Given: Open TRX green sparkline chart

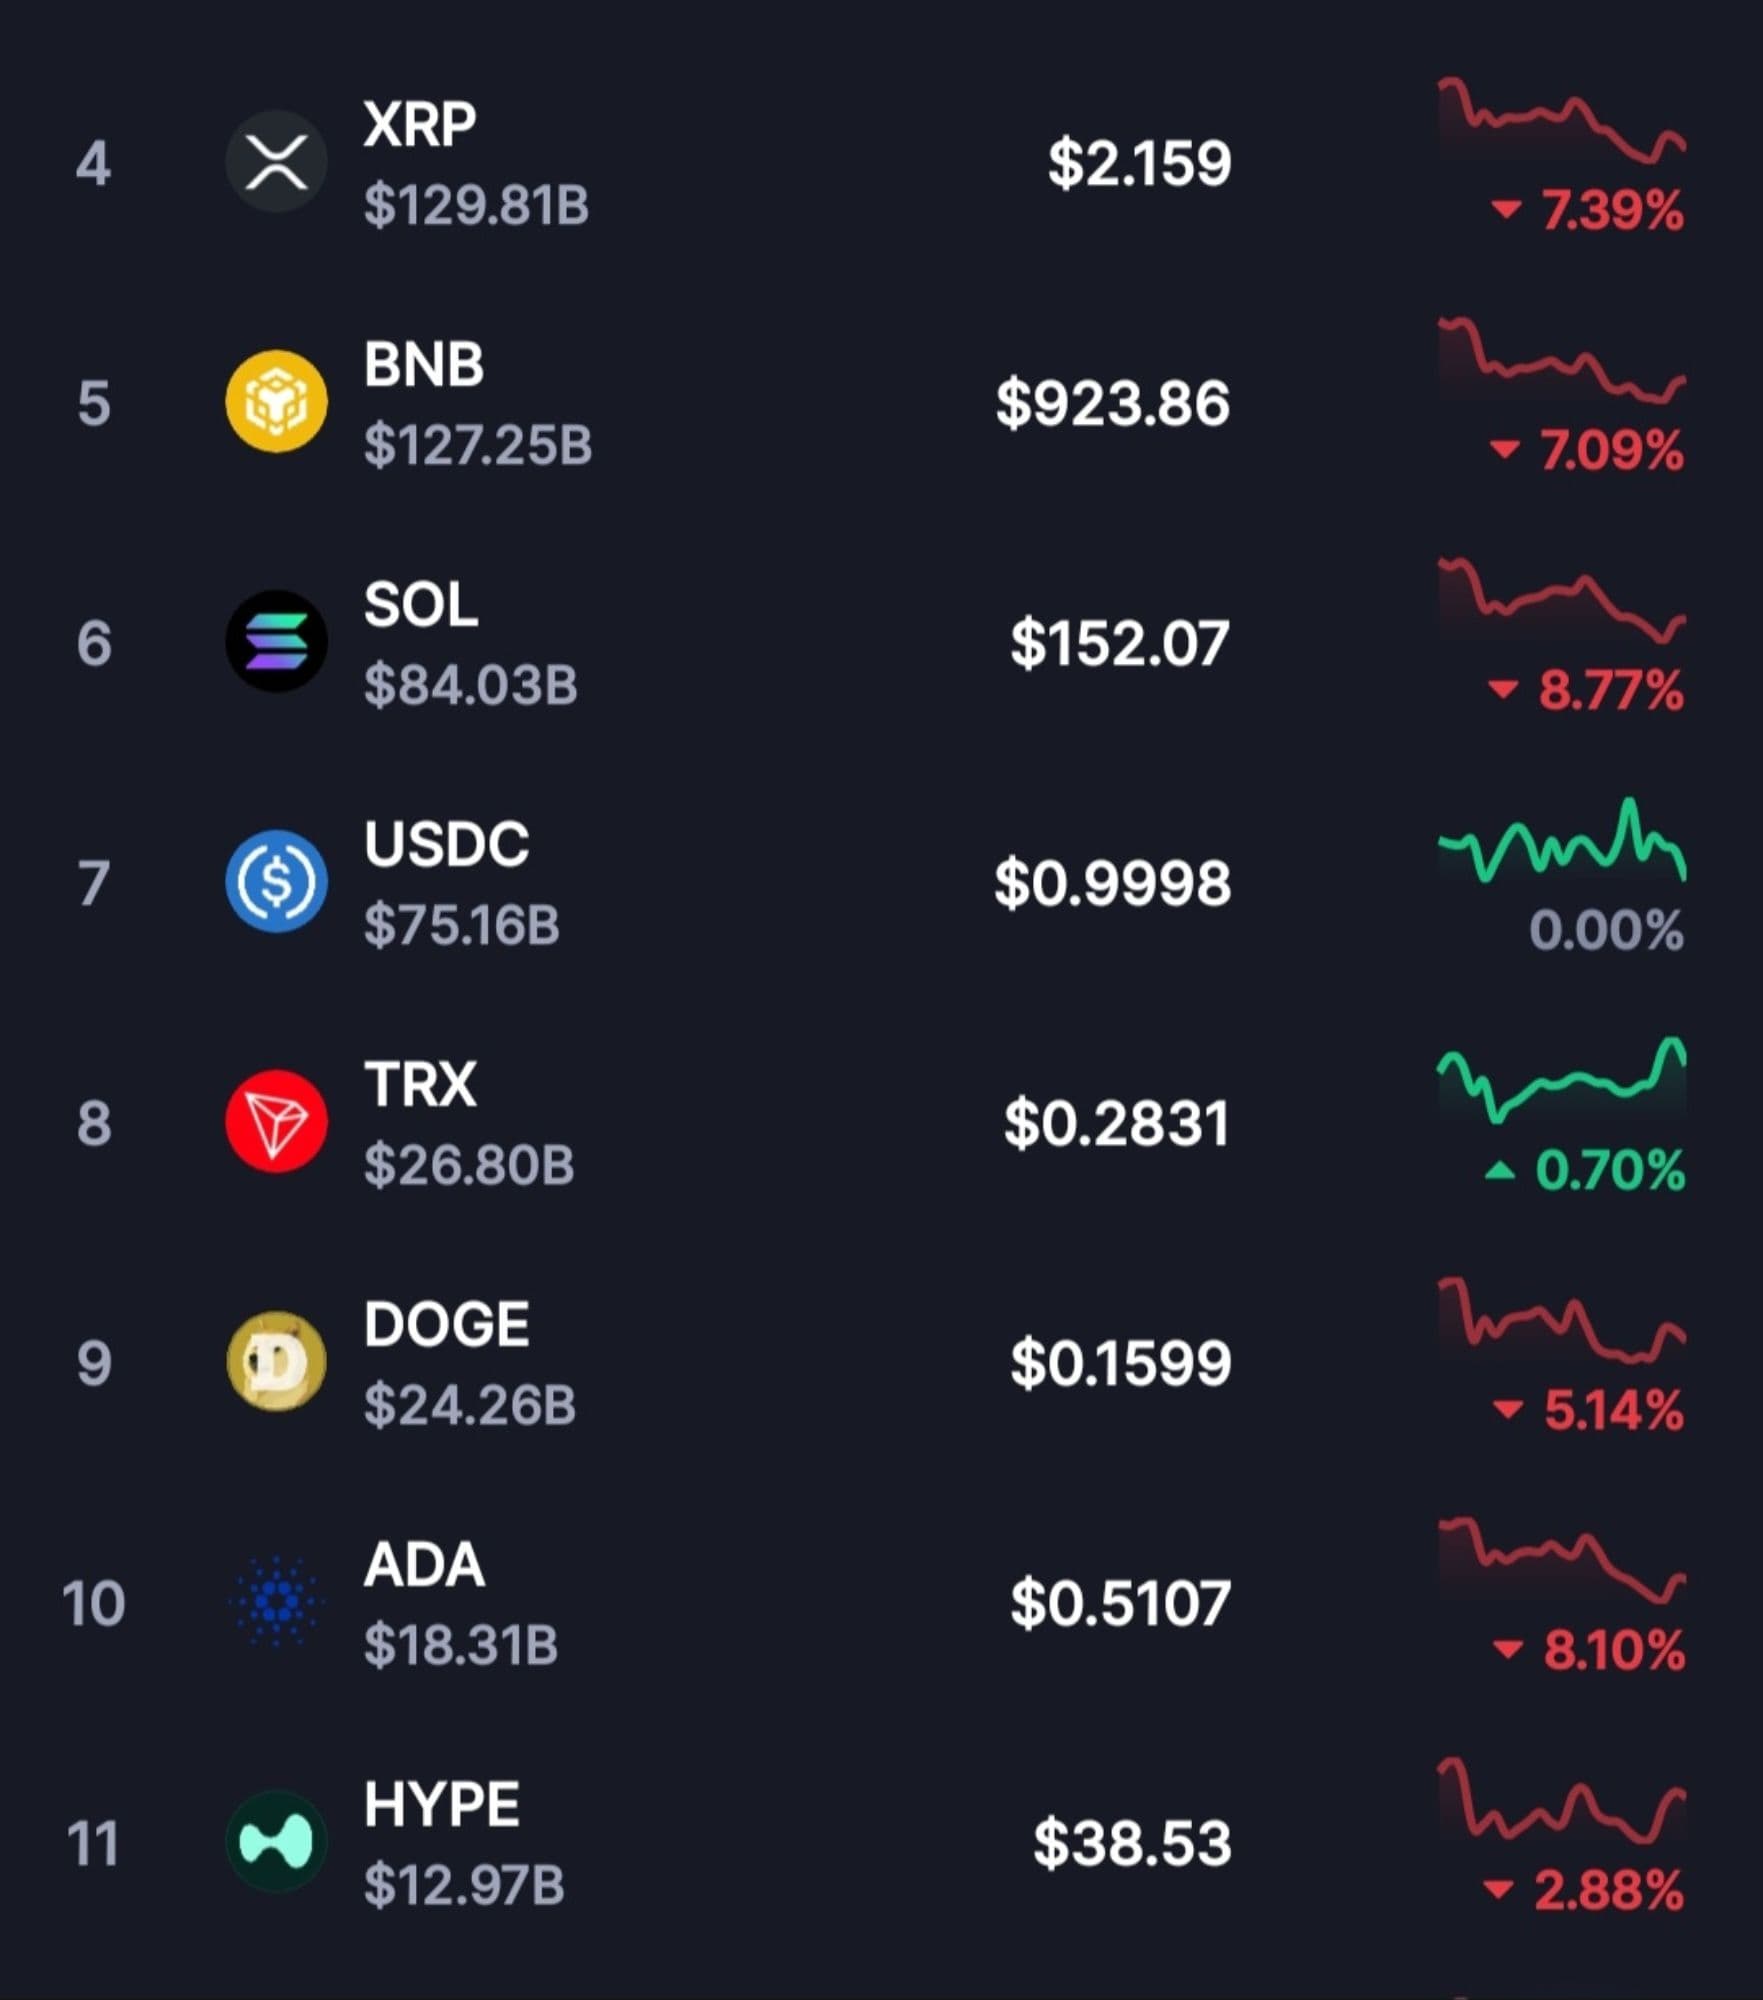Looking at the screenshot, I should tap(1561, 1082).
